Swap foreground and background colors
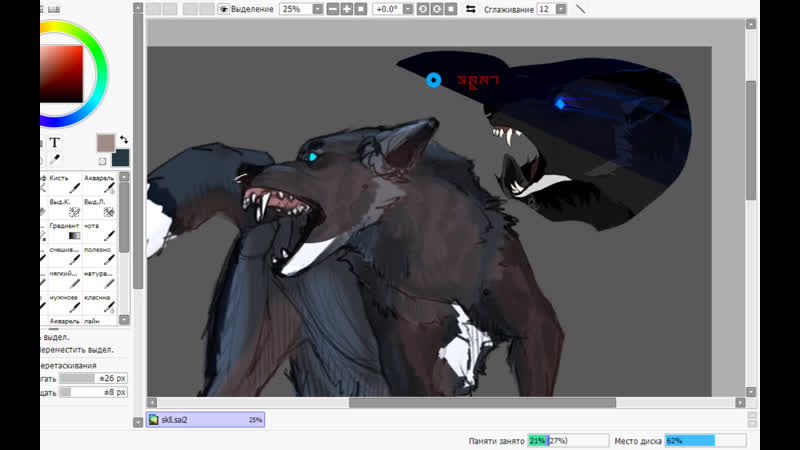 tap(124, 139)
